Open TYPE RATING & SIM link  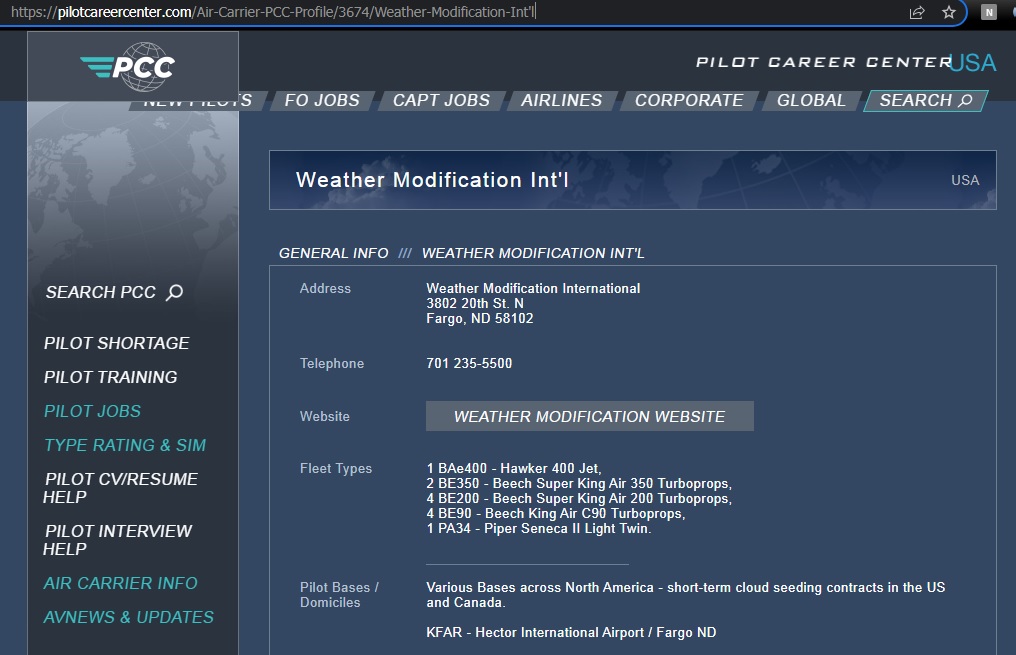tap(125, 445)
